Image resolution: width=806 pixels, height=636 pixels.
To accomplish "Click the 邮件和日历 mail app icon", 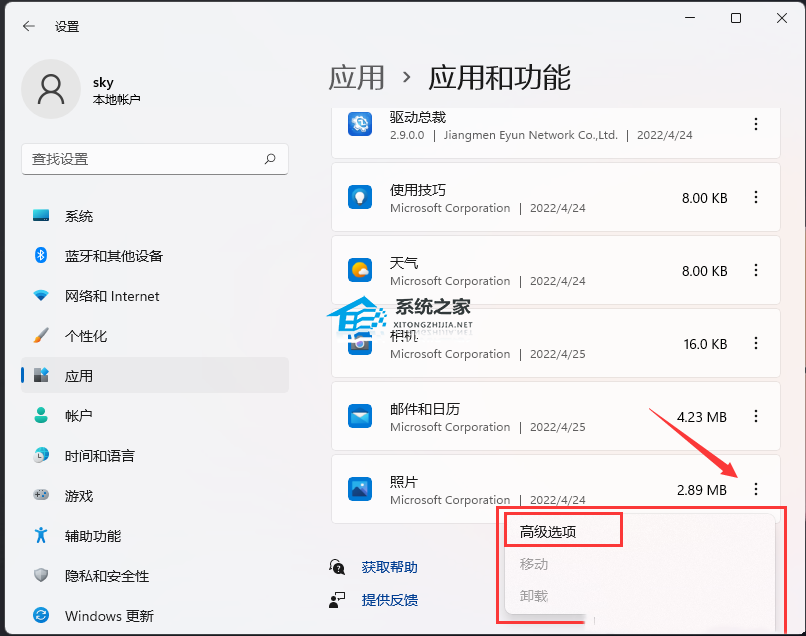I will tap(360, 416).
